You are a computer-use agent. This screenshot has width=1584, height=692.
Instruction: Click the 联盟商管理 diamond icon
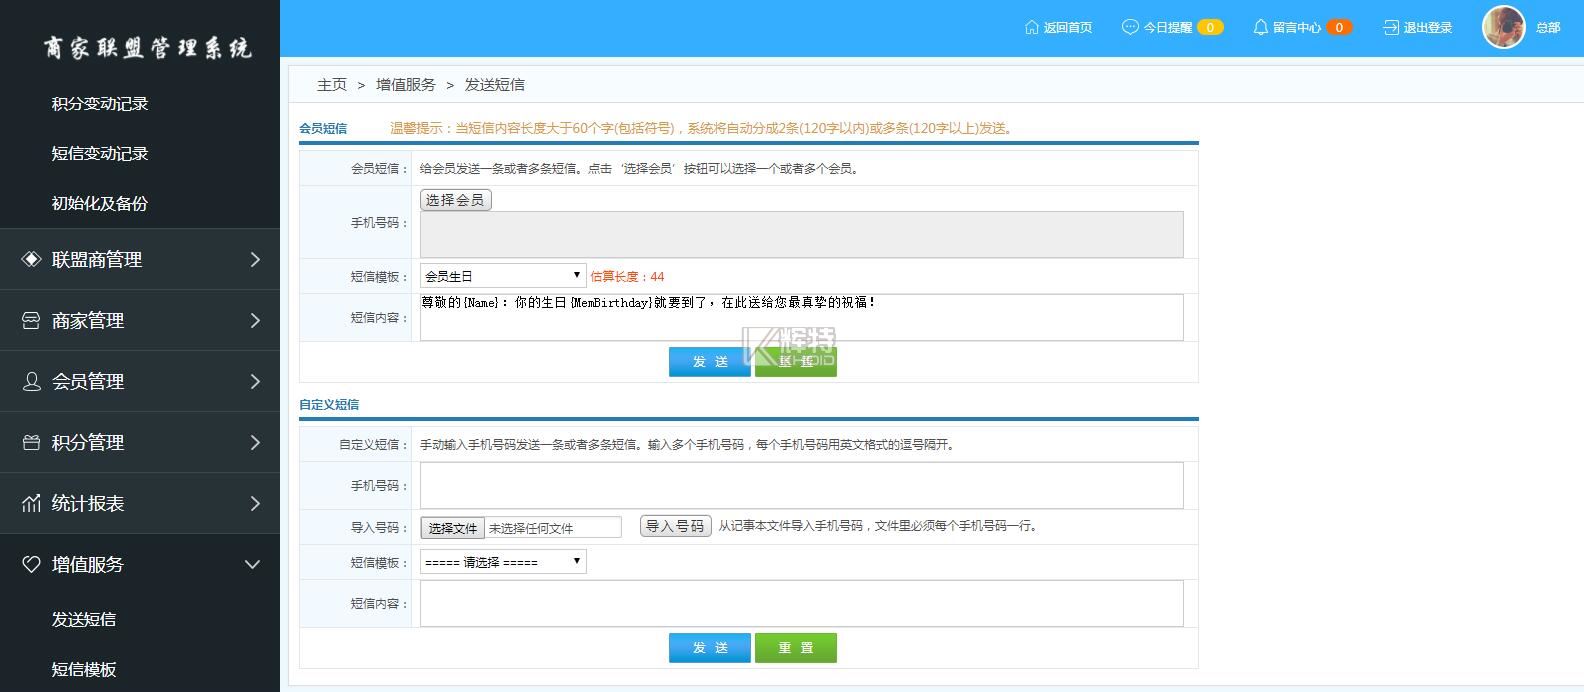point(31,259)
